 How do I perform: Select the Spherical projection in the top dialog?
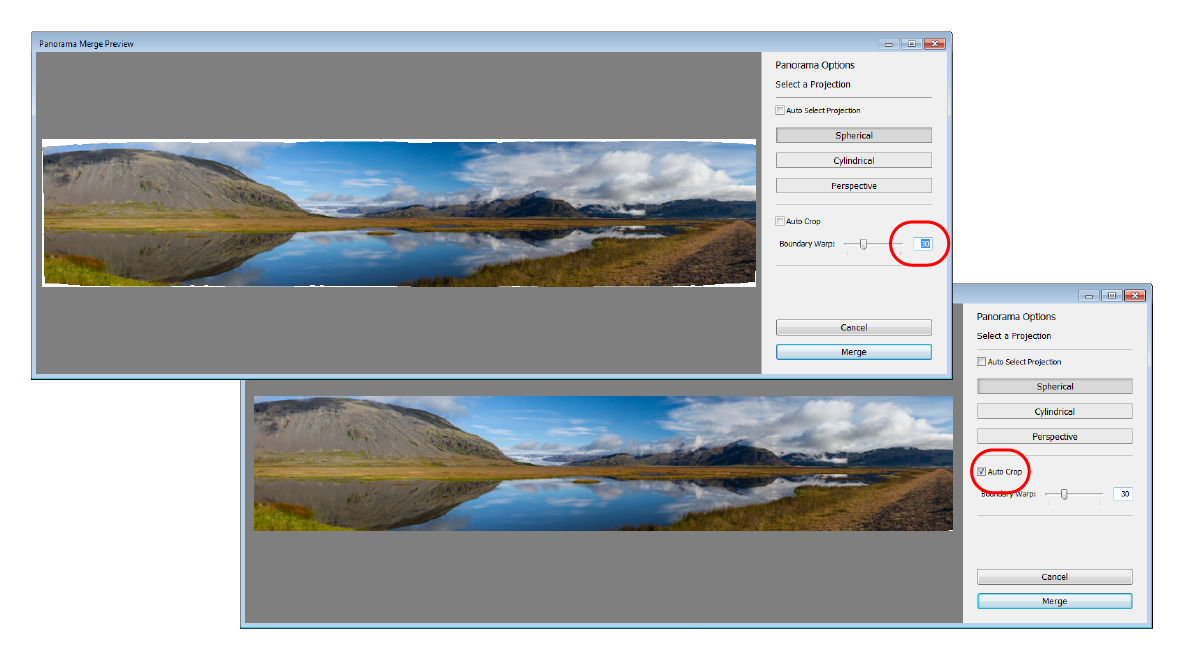853,134
